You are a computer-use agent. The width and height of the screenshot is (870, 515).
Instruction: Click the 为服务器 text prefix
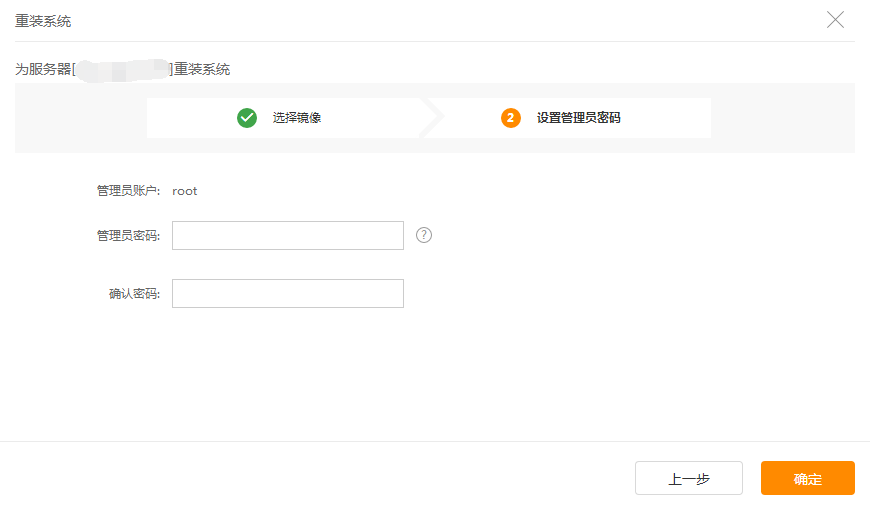(43, 70)
